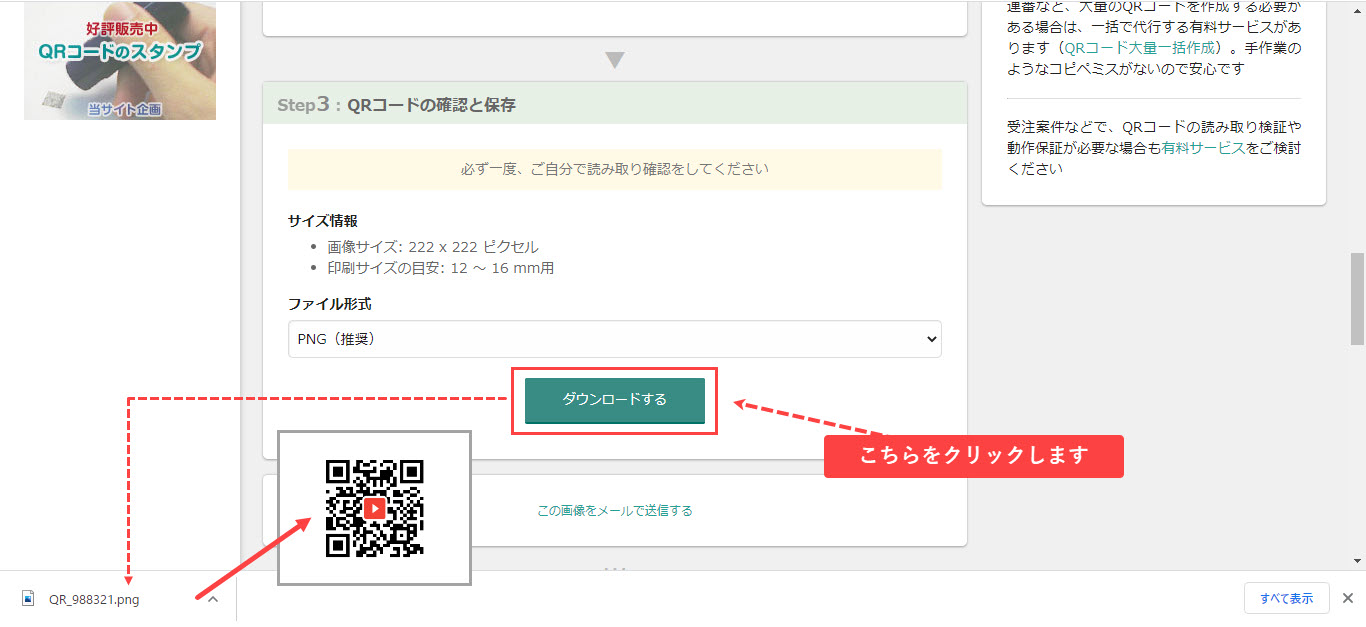Open the QRコードのスタンプ ad banner
This screenshot has width=1366, height=627.
[x=120, y=60]
